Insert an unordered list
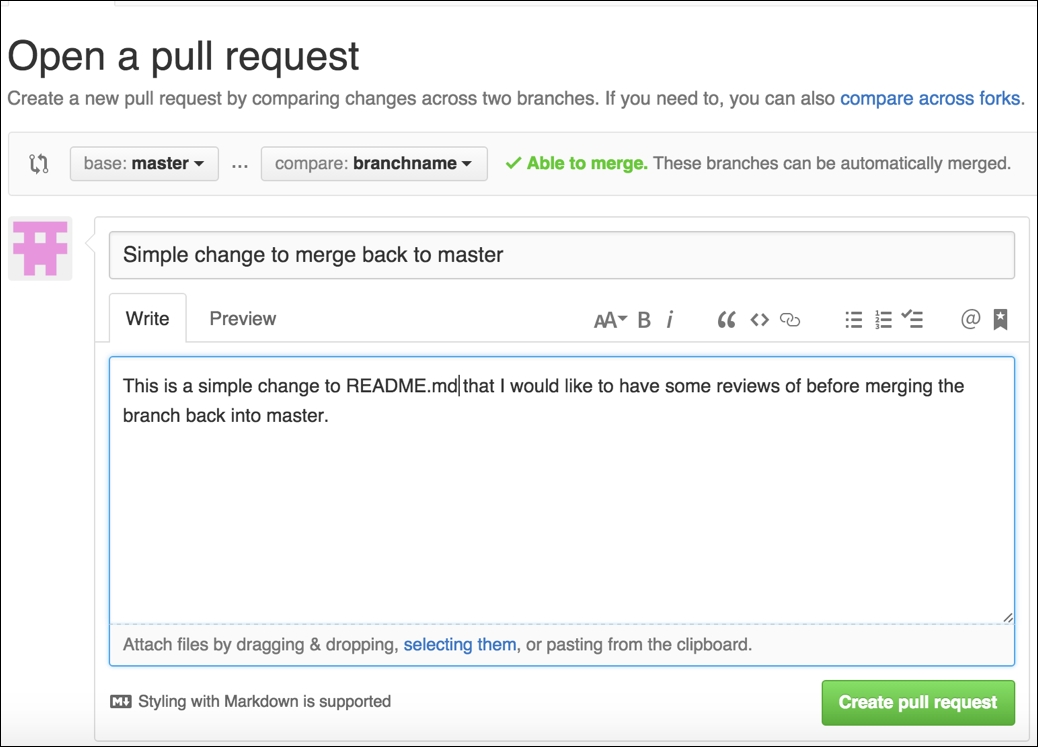This screenshot has height=747, width=1038. [x=853, y=320]
